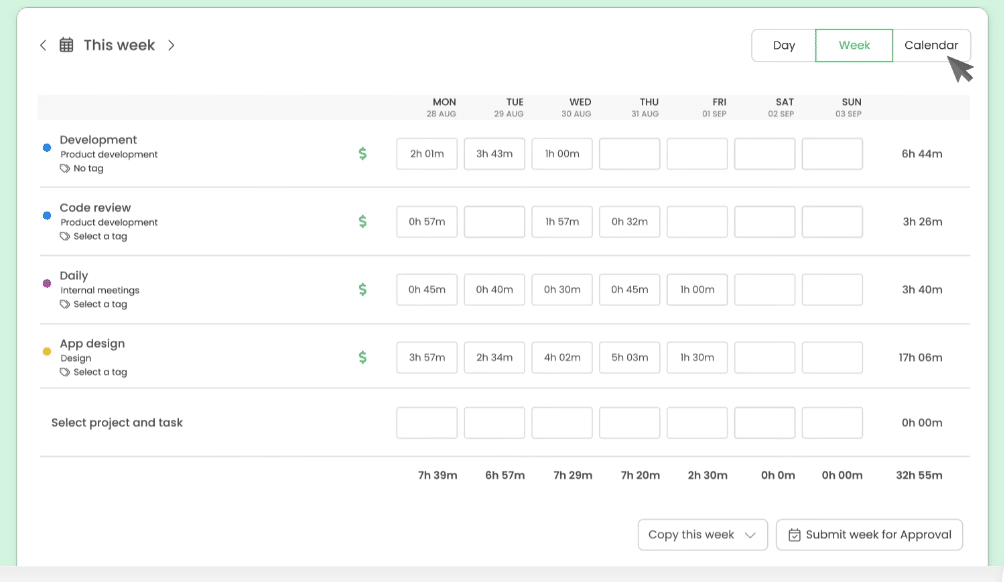Edit Code review Monday 0h 57m field
This screenshot has height=582, width=1004.
[427, 222]
